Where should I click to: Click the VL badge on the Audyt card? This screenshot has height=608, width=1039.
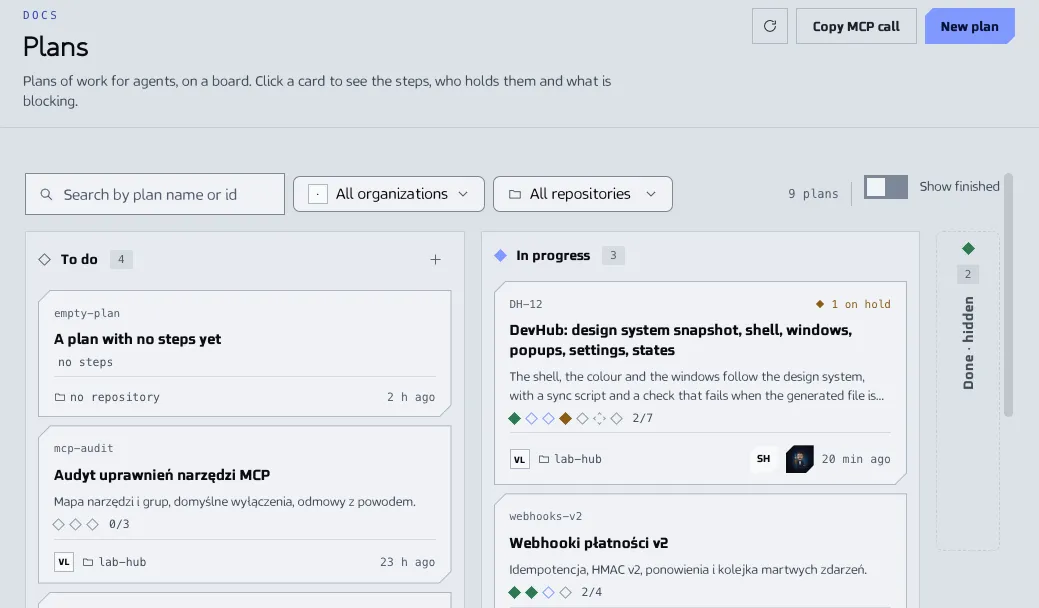[64, 562]
